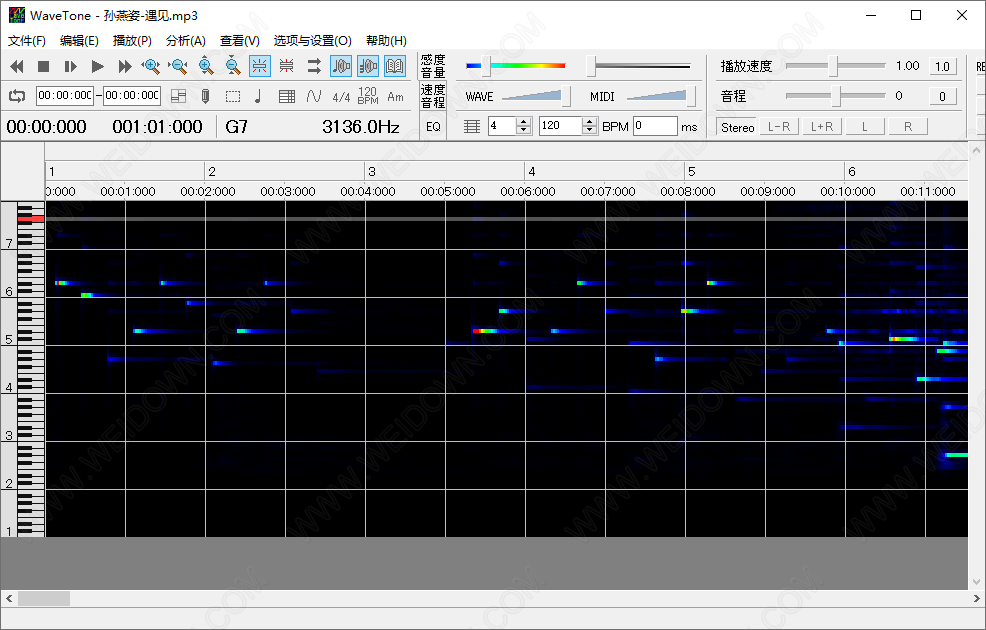
Task: Toggle the highlighted horizontal-bar spectrum display icon
Action: coord(260,66)
